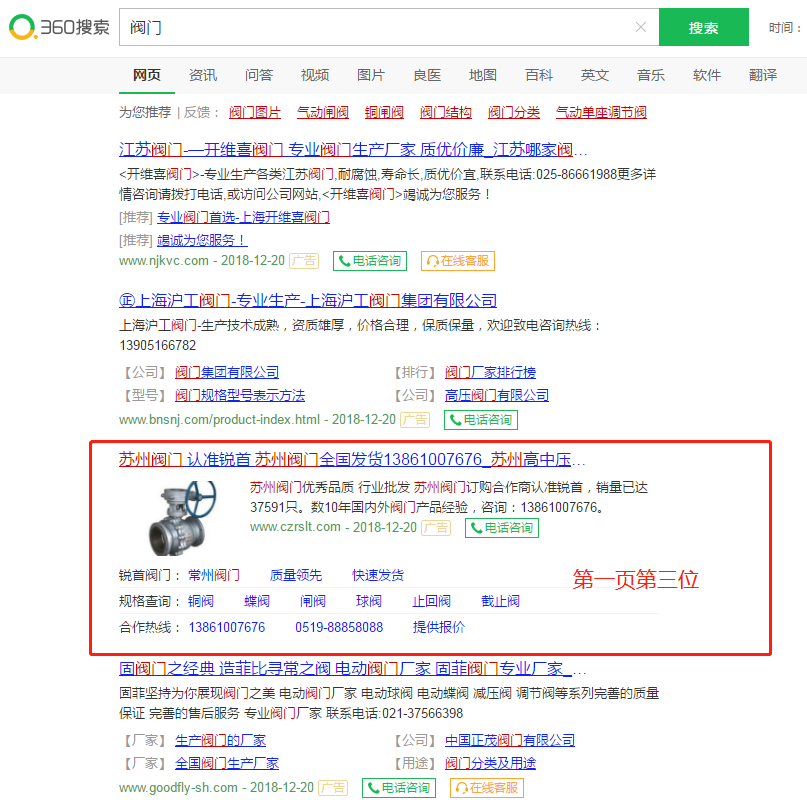Open the 生产阀门的厂家 sublink

click(220, 741)
